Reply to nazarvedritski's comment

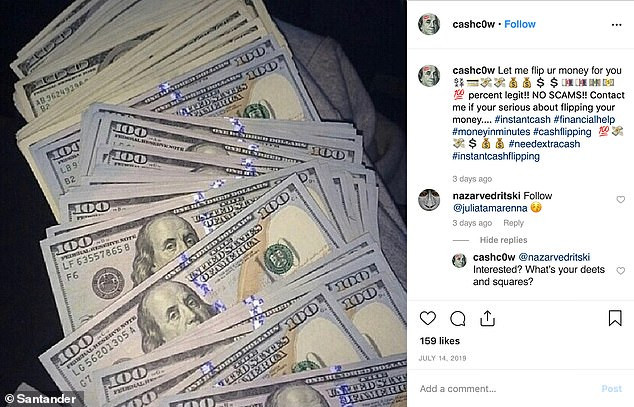click(513, 223)
